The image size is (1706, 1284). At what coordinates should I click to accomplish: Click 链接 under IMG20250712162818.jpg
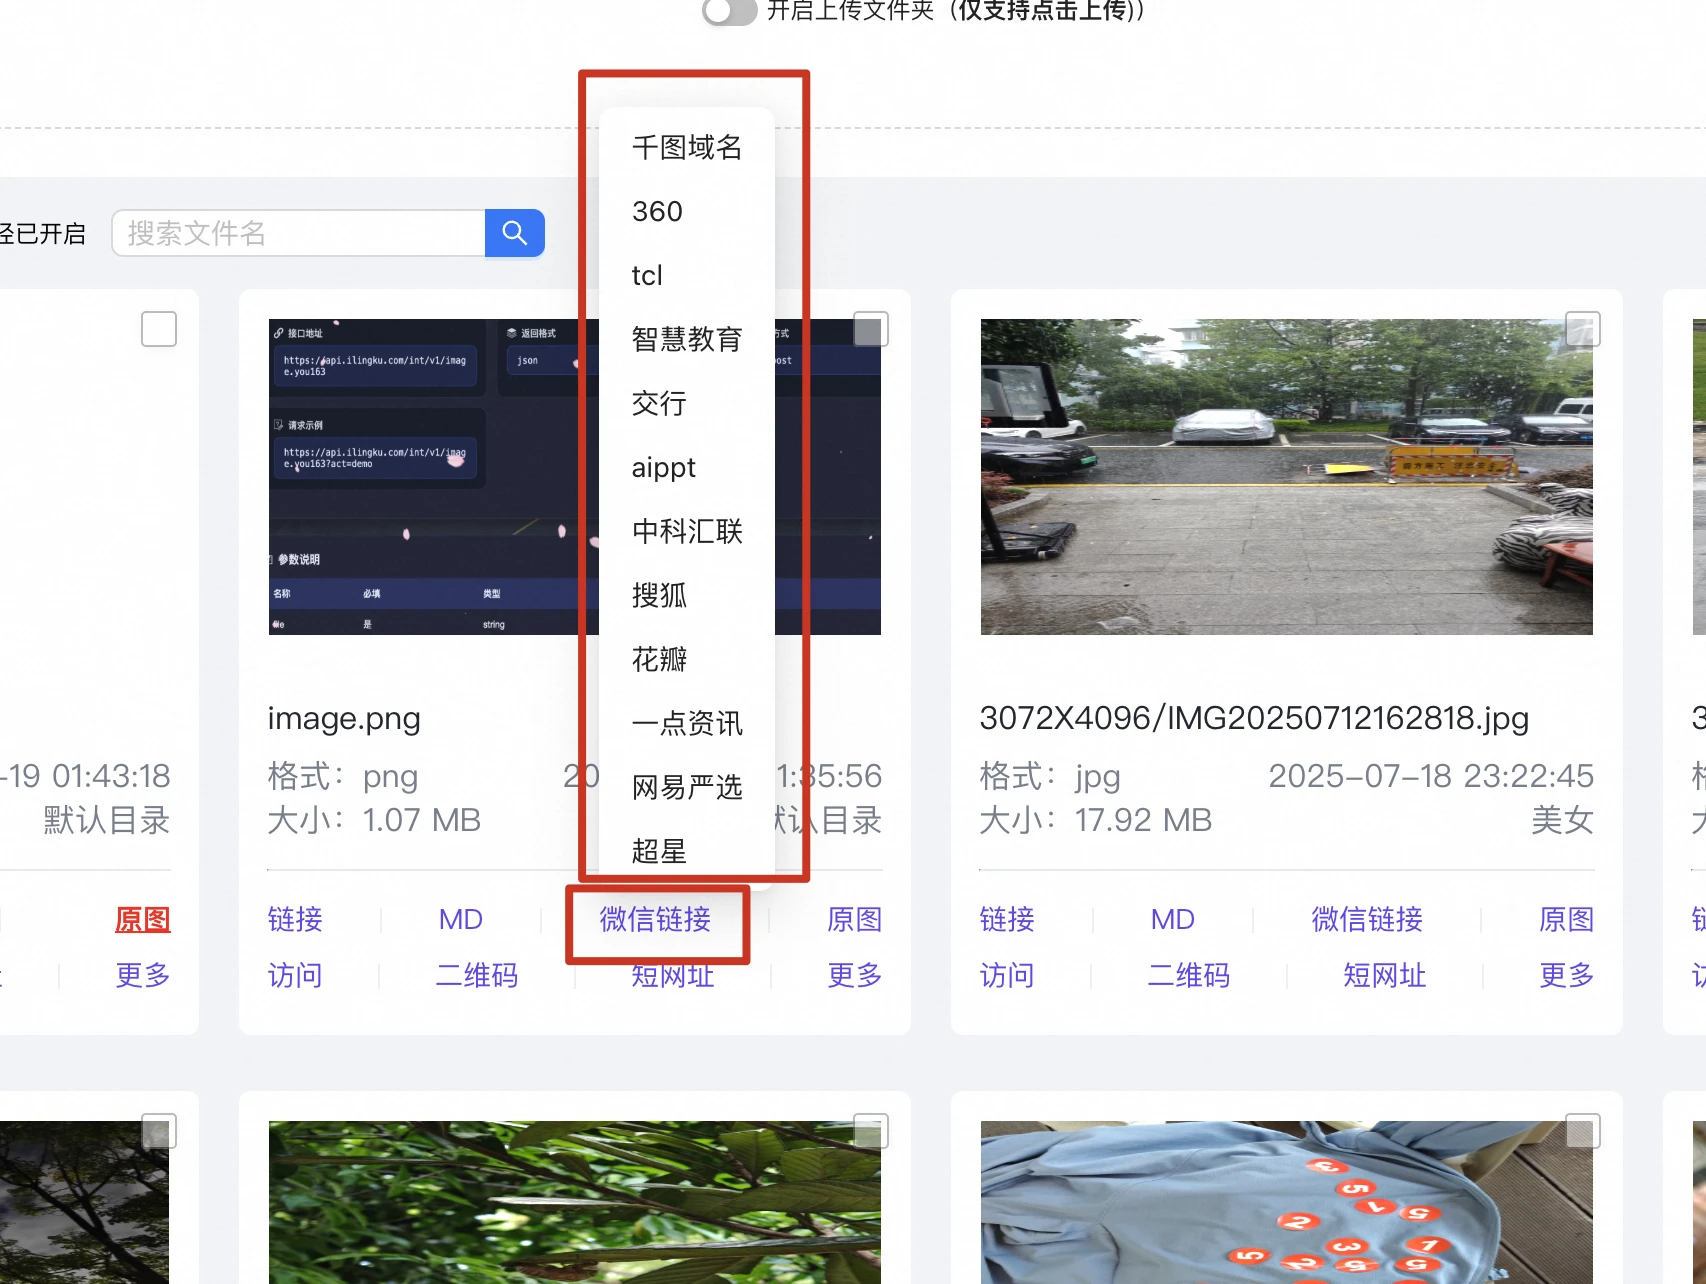(x=1007, y=919)
